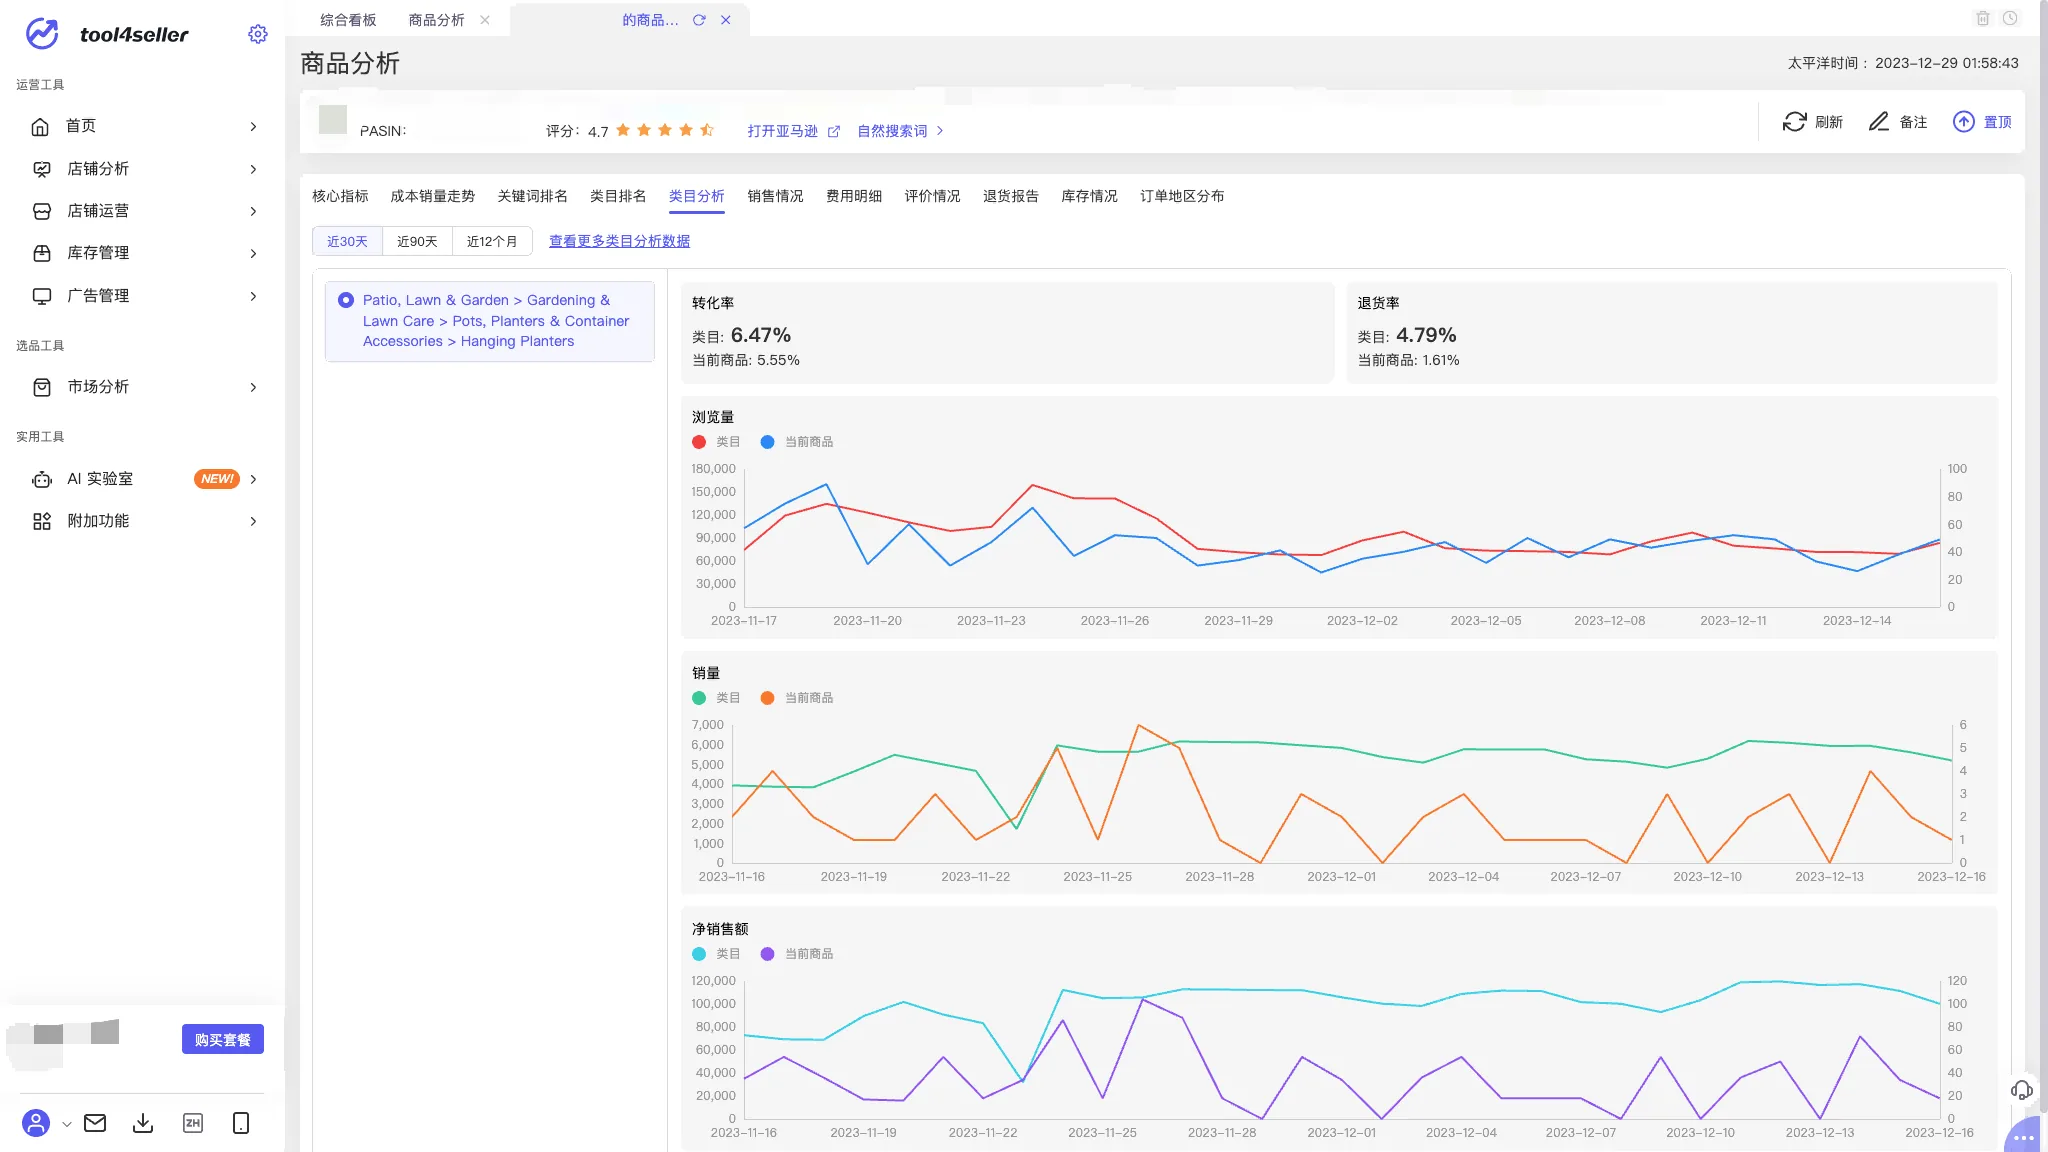
Task: Switch to the 类目排名 tab
Action: pos(618,196)
